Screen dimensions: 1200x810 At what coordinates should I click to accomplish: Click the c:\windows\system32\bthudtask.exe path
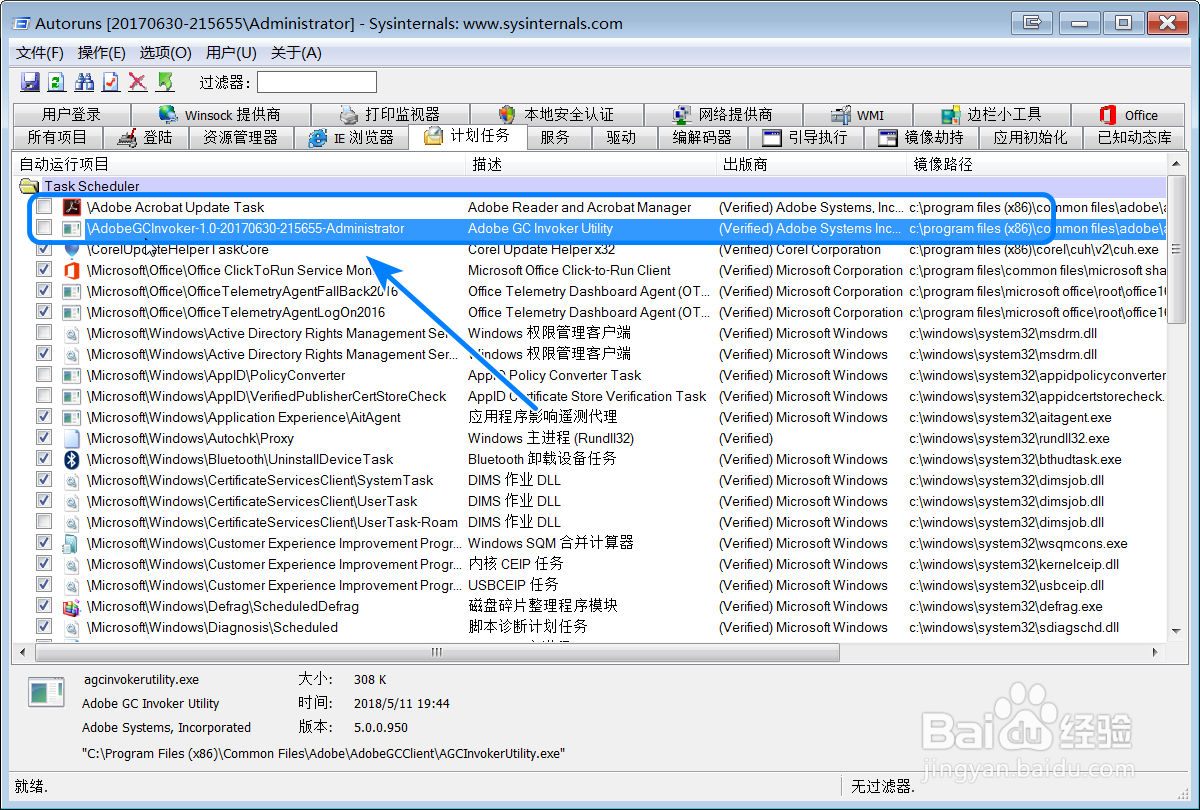(1015, 459)
